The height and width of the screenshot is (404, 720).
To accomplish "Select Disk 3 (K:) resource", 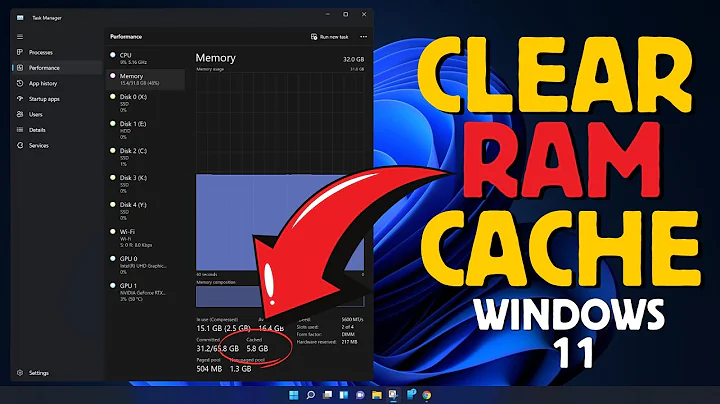I will (145, 184).
